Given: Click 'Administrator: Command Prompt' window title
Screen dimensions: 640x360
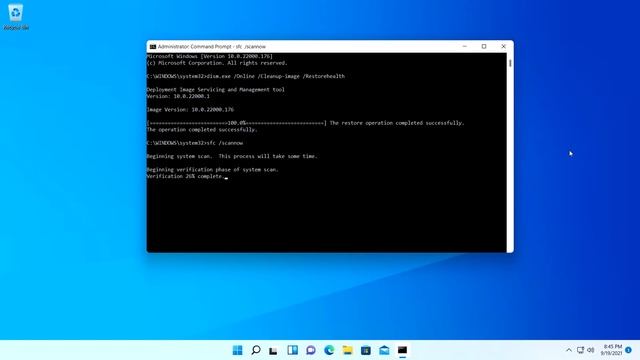Looking at the screenshot, I should (x=211, y=47).
